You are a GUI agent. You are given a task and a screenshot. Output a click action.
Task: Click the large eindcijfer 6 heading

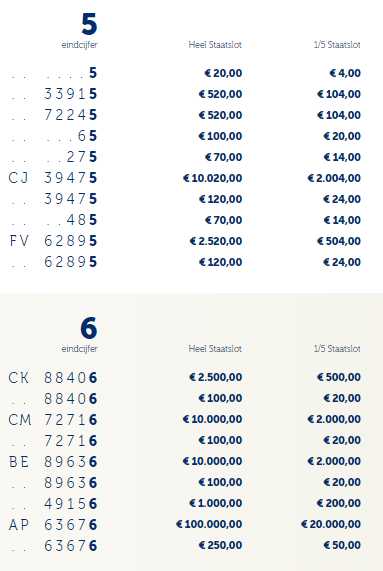(x=89, y=328)
